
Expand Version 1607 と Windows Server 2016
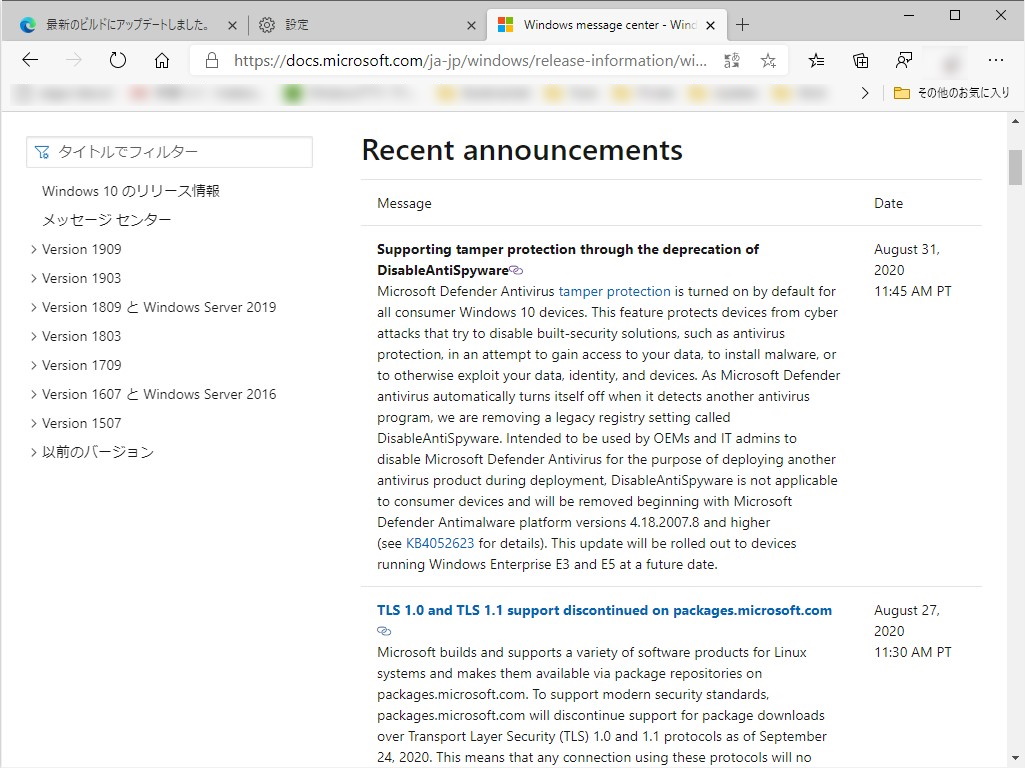(34, 394)
